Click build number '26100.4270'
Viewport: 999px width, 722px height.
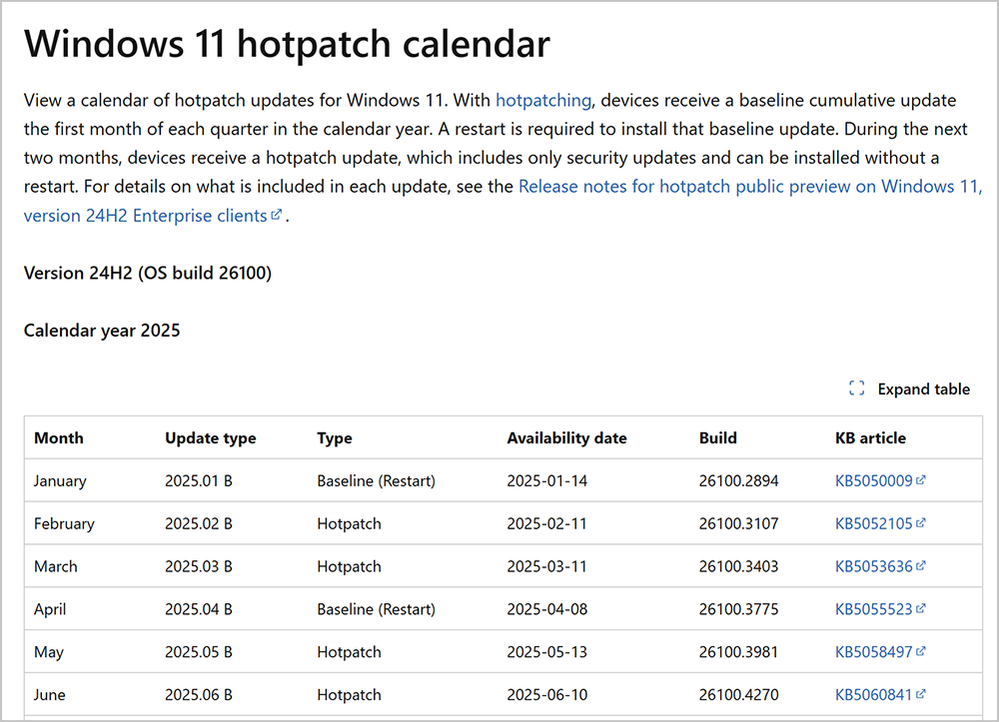click(738, 695)
